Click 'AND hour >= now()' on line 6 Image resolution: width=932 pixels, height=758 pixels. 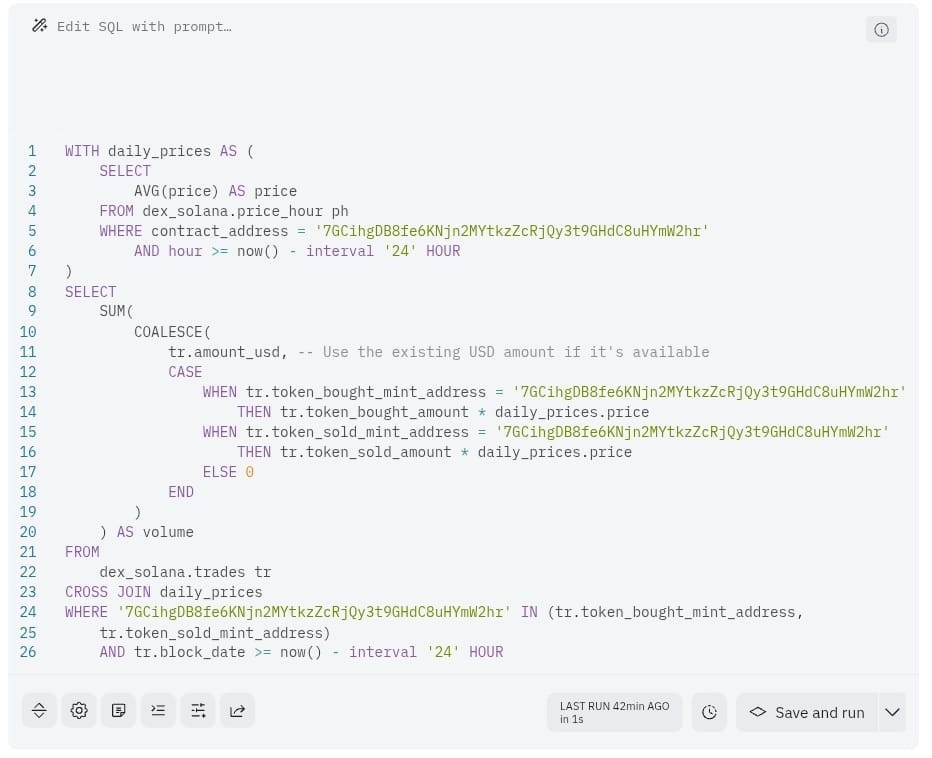tap(206, 251)
